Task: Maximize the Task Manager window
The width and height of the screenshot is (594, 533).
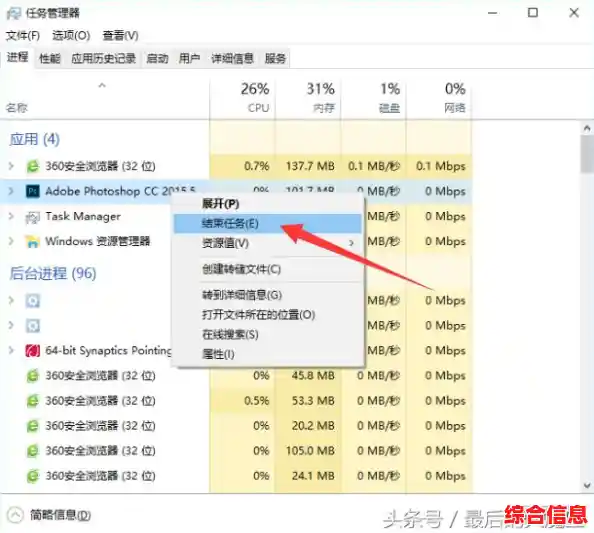Action: click(x=533, y=13)
